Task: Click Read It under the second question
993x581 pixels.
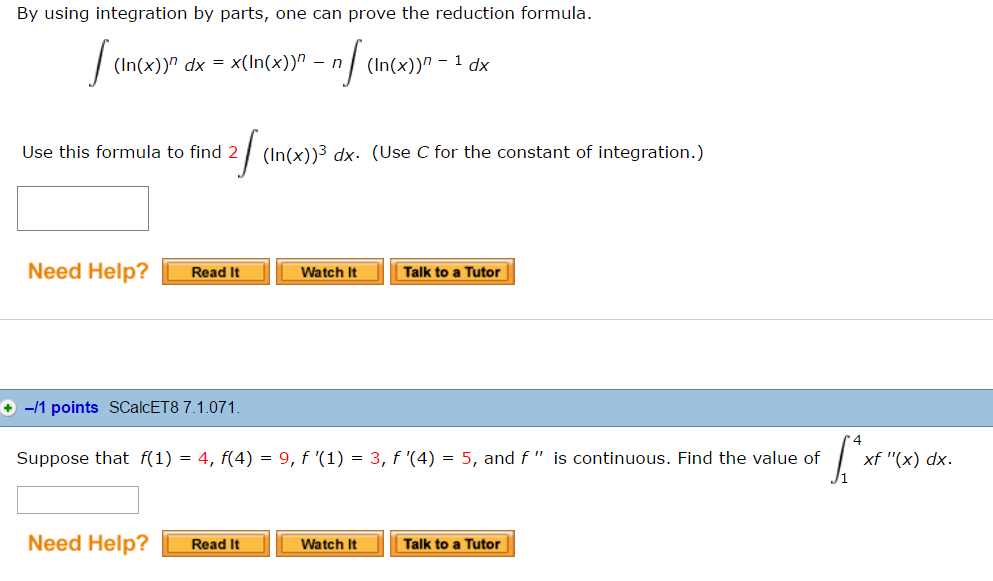Action: tap(215, 544)
